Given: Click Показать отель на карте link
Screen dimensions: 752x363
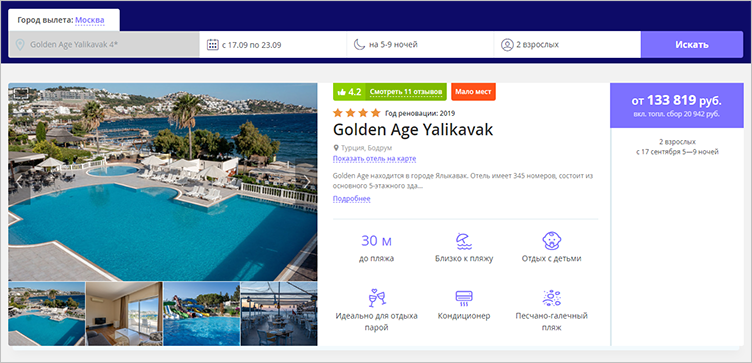Looking at the screenshot, I should coord(375,158).
